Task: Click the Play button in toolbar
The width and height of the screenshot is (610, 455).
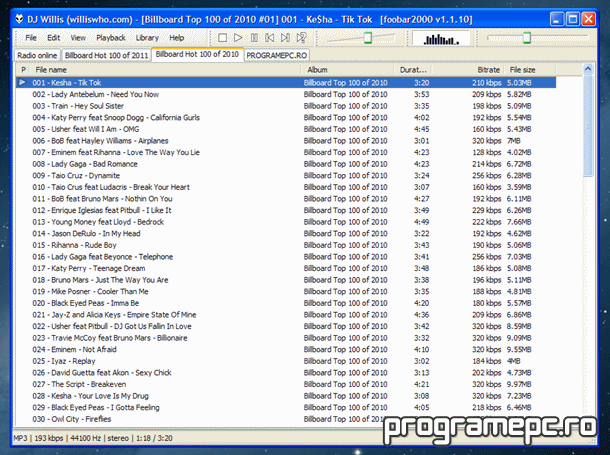Action: [x=238, y=38]
